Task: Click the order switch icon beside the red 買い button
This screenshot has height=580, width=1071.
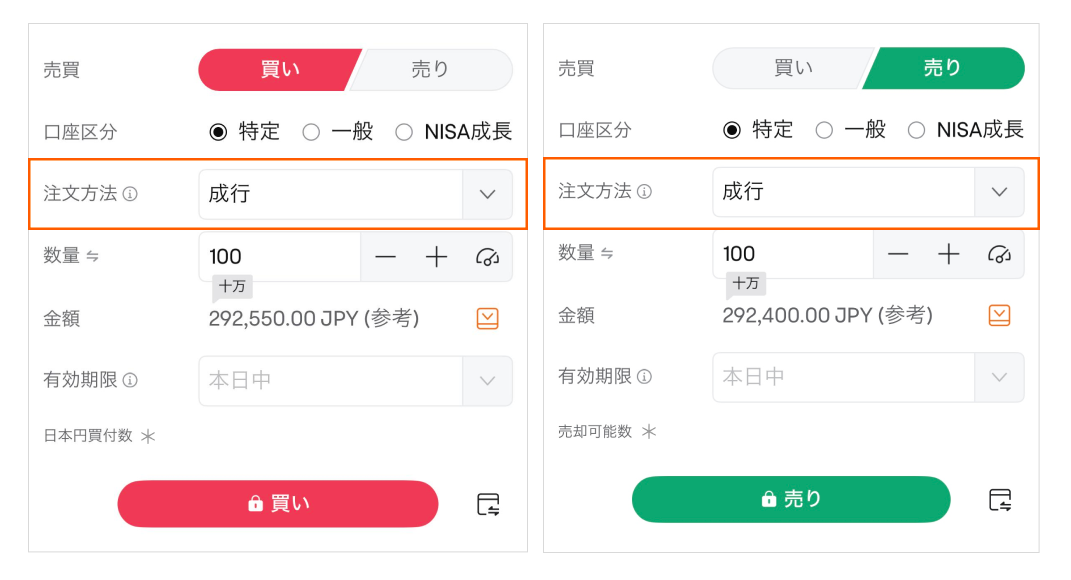Action: [x=488, y=504]
